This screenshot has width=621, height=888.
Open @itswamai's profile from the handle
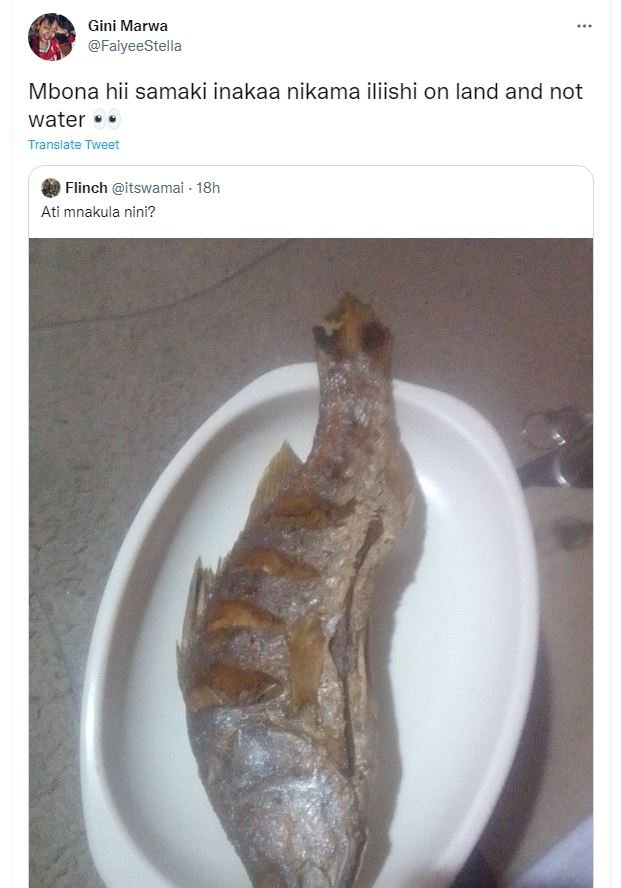[x=150, y=188]
